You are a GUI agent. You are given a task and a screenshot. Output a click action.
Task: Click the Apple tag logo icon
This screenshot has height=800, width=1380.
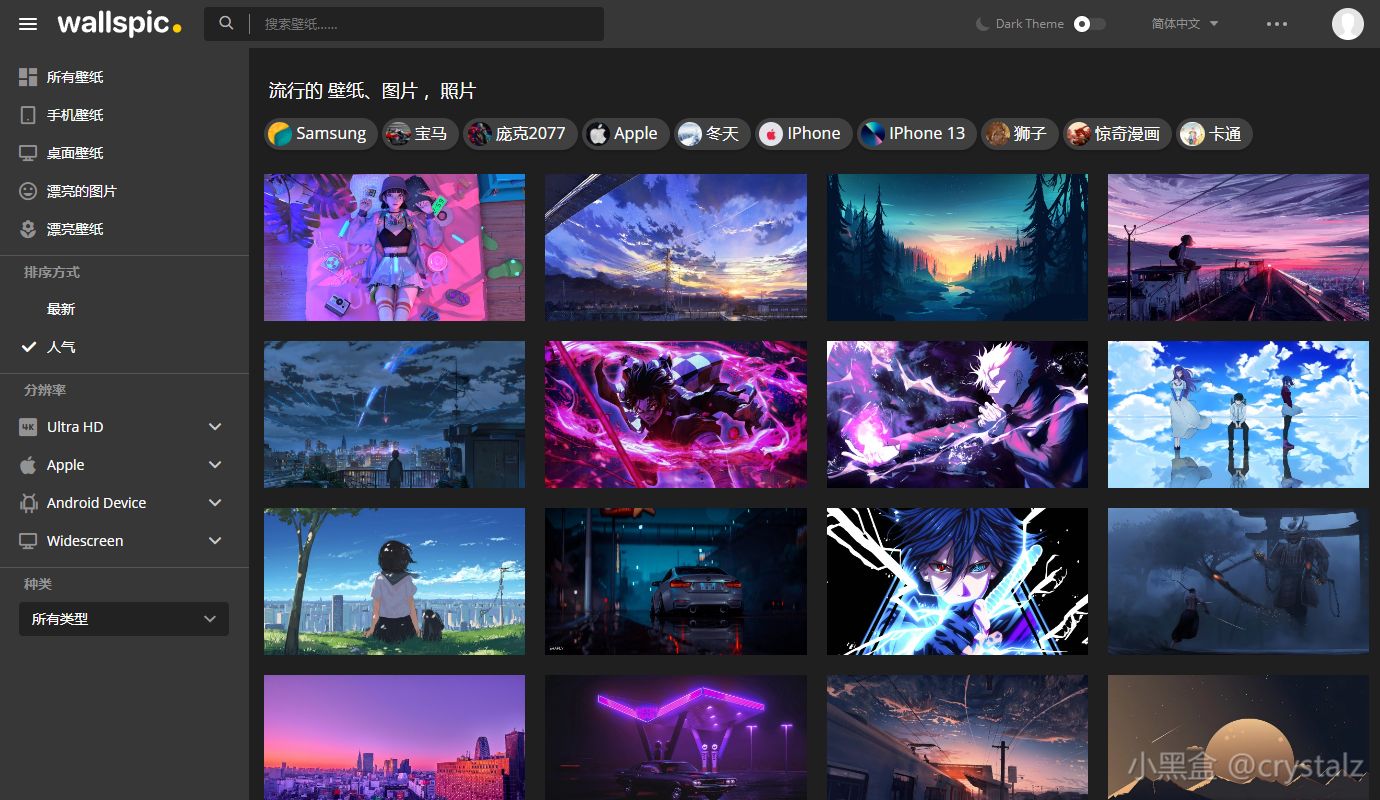598,134
